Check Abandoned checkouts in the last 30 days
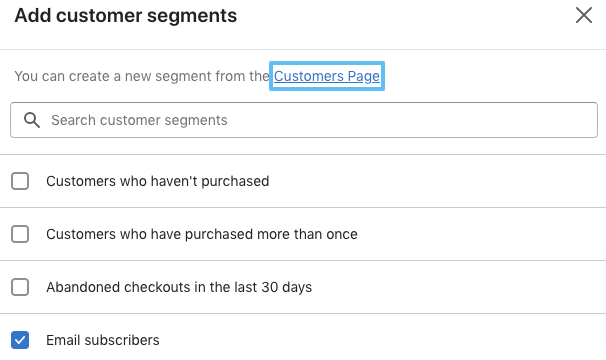Viewport: 606px width, 360px height. [20, 287]
